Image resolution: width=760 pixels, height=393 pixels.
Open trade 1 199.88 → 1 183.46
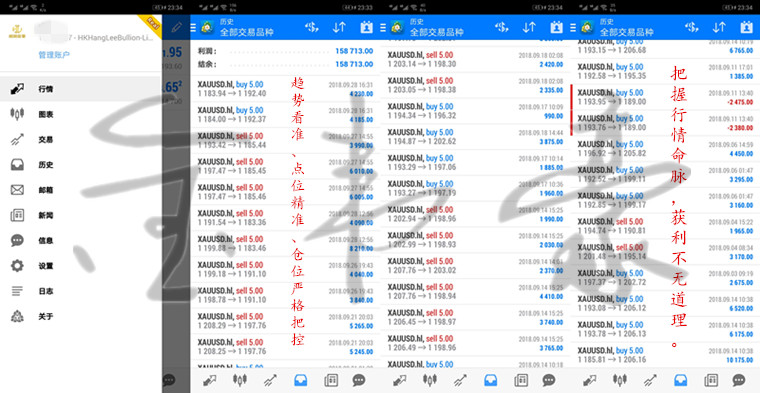[285, 244]
